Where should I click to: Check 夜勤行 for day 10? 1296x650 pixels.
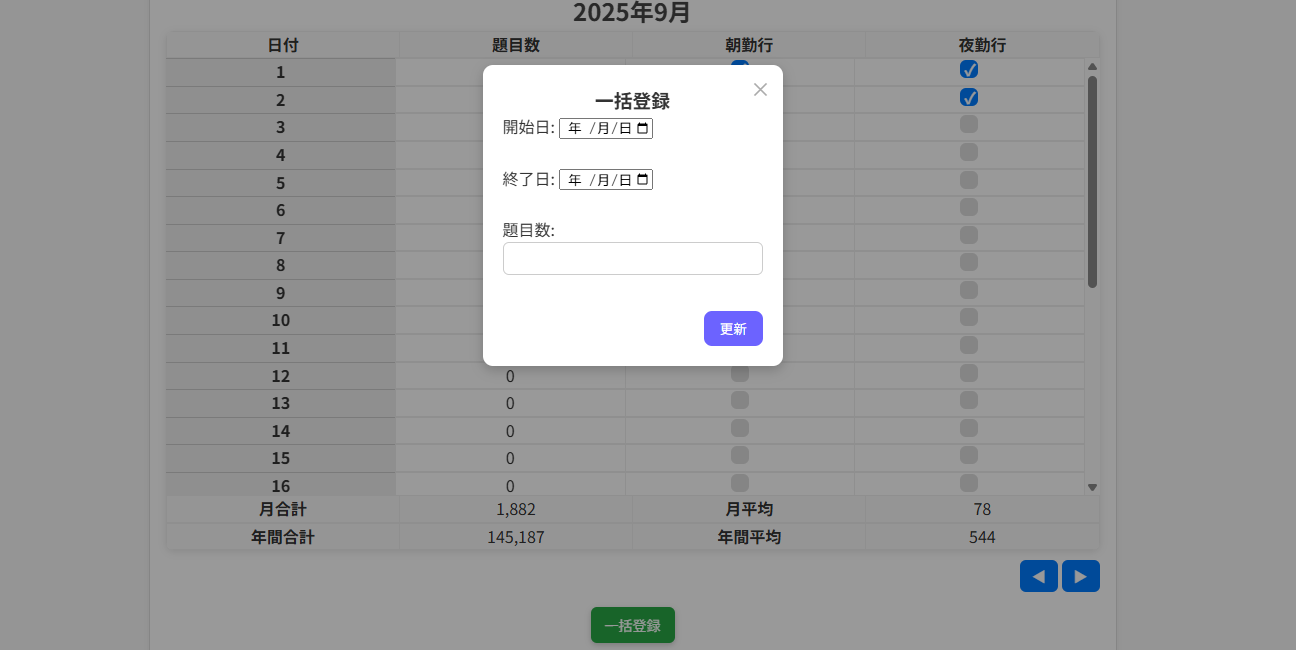click(969, 317)
